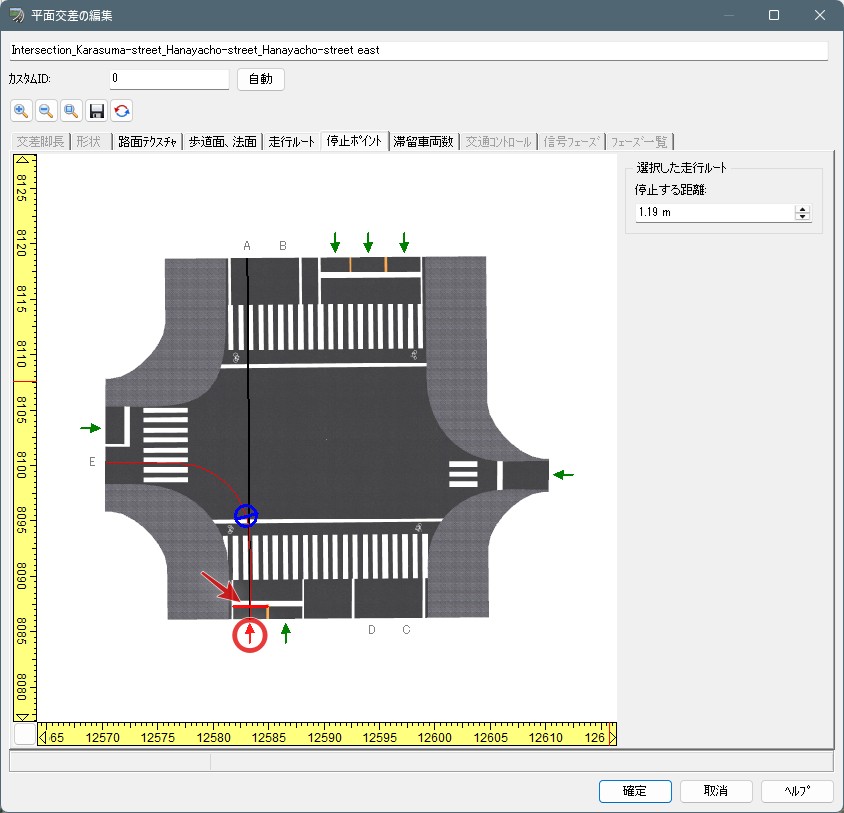The image size is (844, 813).
Task: Click the zoom-to-fit magnifier icon
Action: click(71, 111)
